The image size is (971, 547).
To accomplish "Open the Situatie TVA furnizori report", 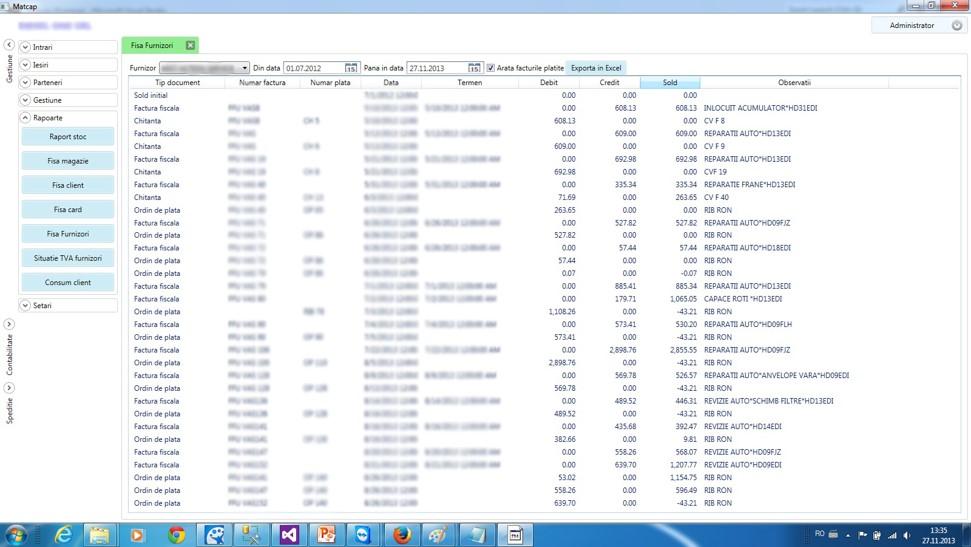I will coord(68,258).
